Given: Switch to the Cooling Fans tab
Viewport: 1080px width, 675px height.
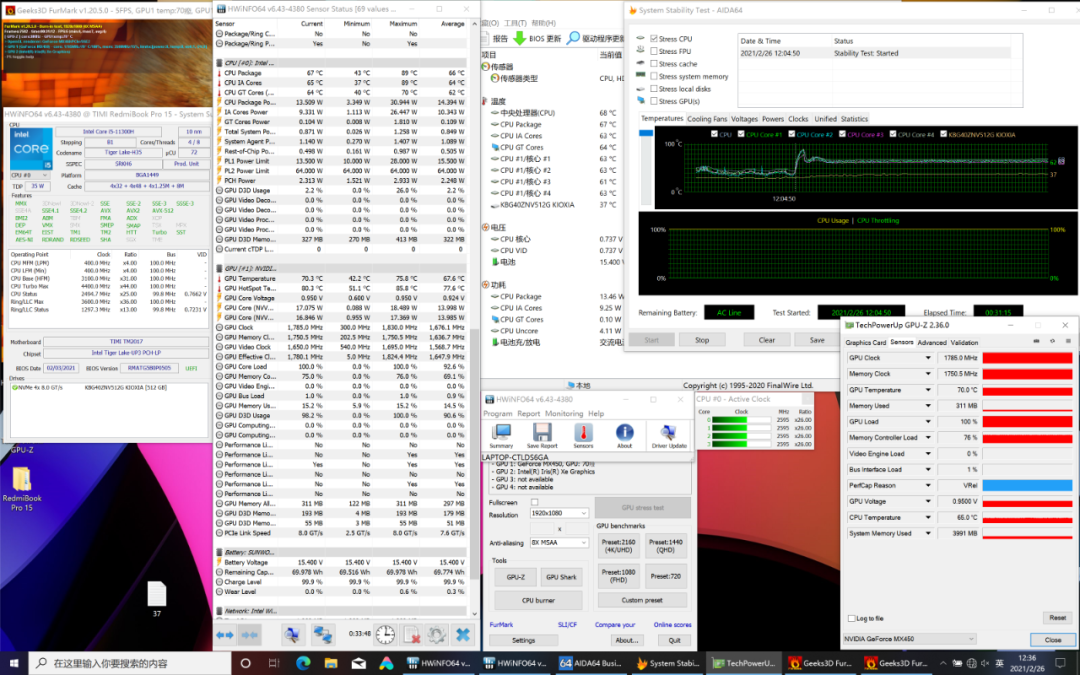Looking at the screenshot, I should (x=707, y=119).
